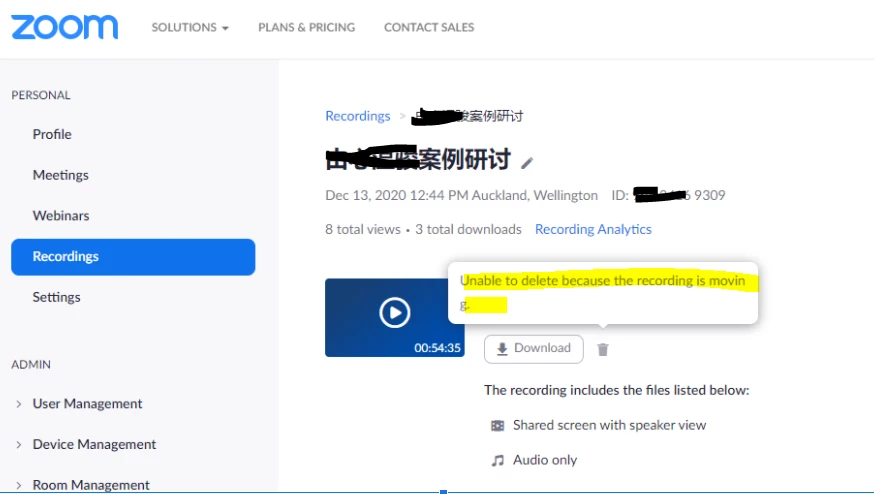Expand User Management section

click(x=18, y=404)
